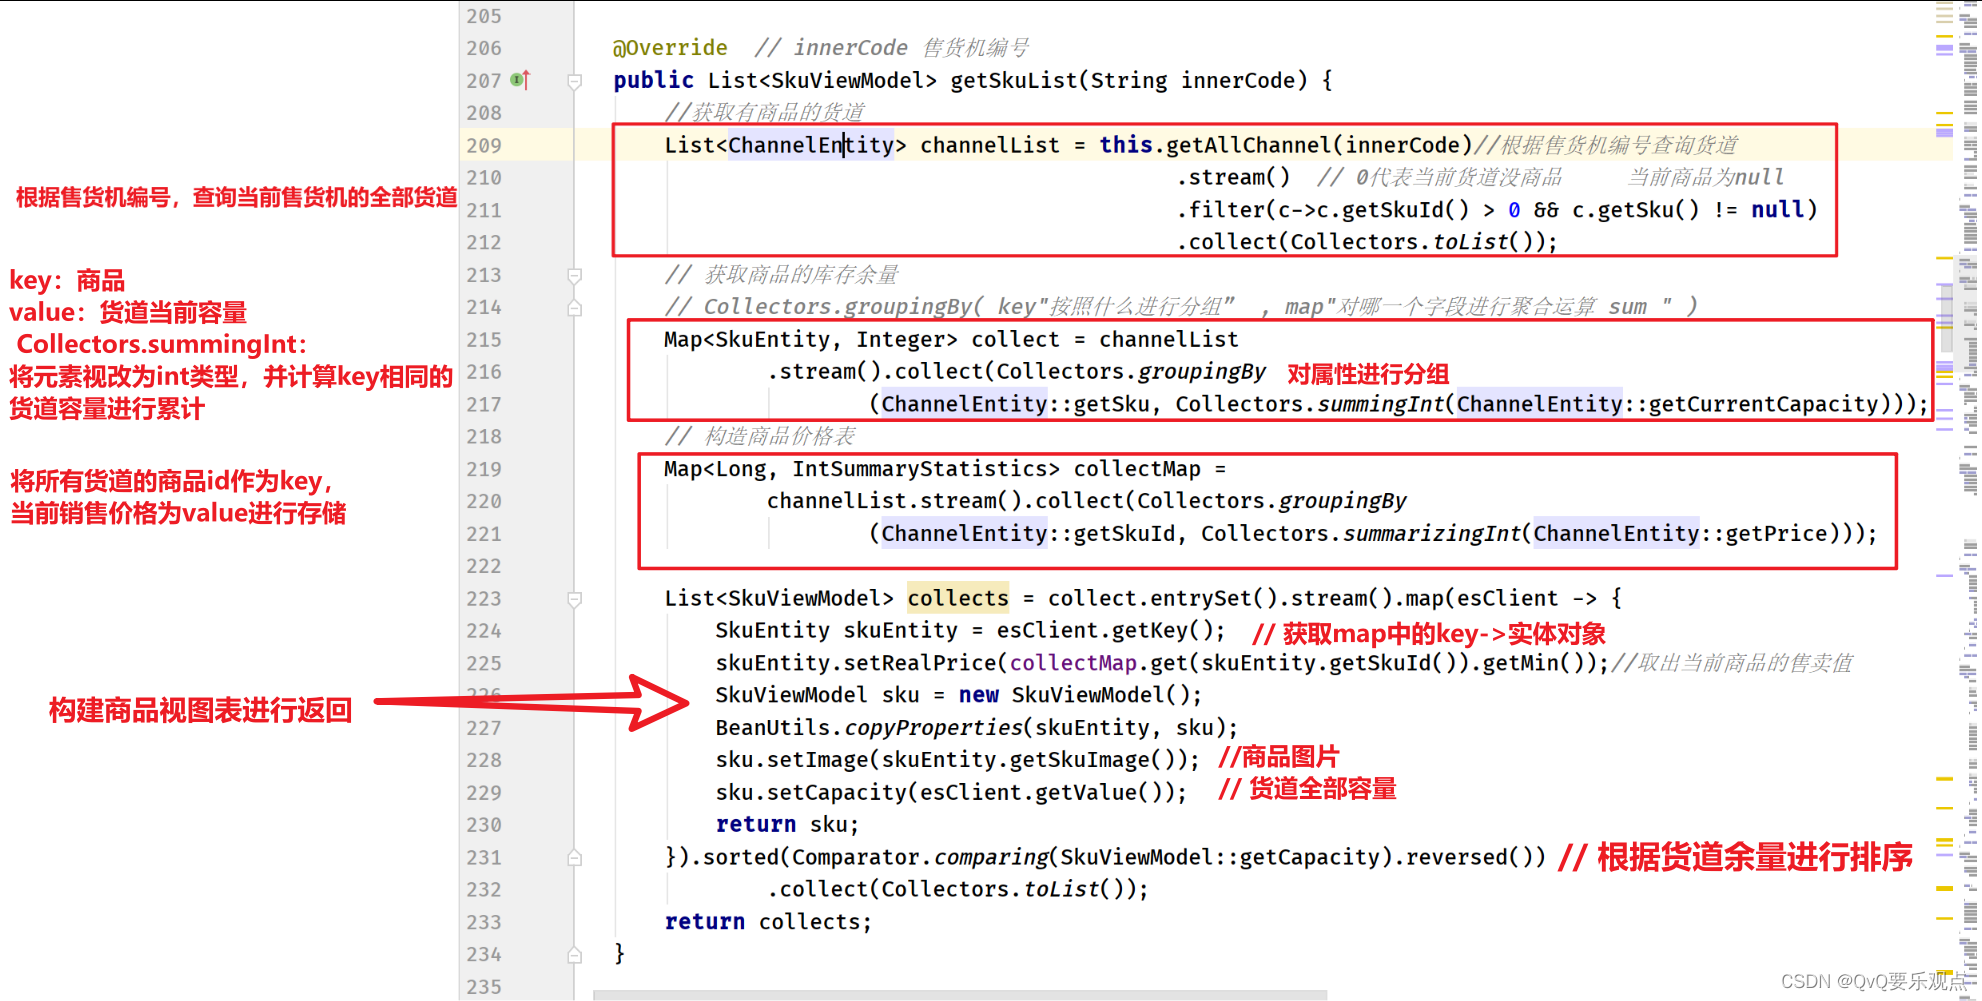Image resolution: width=1982 pixels, height=1001 pixels.
Task: Click the highlighted collects variable on line 223
Action: (x=958, y=598)
